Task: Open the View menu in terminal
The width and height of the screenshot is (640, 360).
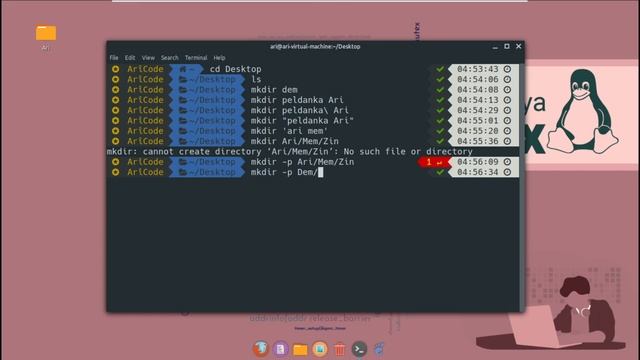Action: pos(148,58)
